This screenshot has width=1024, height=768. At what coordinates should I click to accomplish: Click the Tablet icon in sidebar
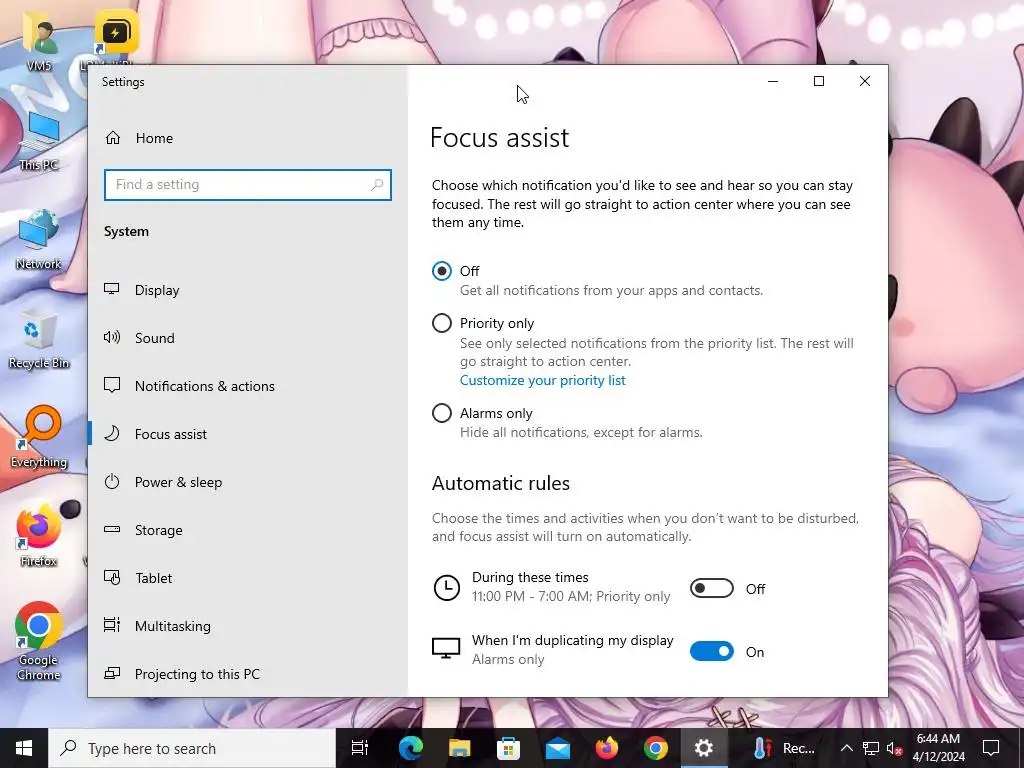tap(112, 578)
